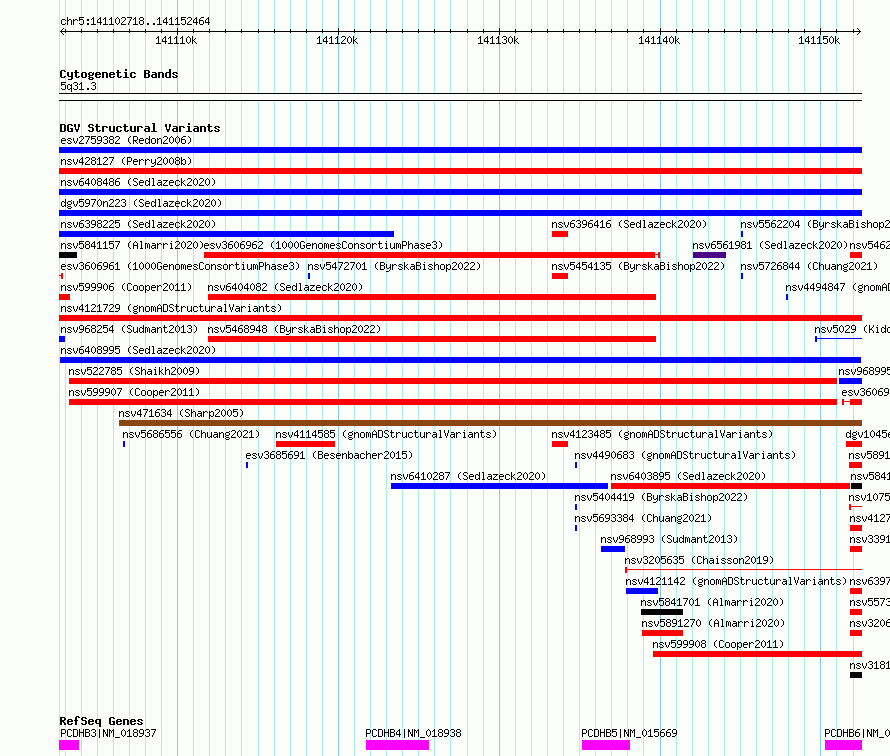
Task: Open nsv4114585 (gnomADStructuralVariants) variant
Action: click(x=386, y=434)
